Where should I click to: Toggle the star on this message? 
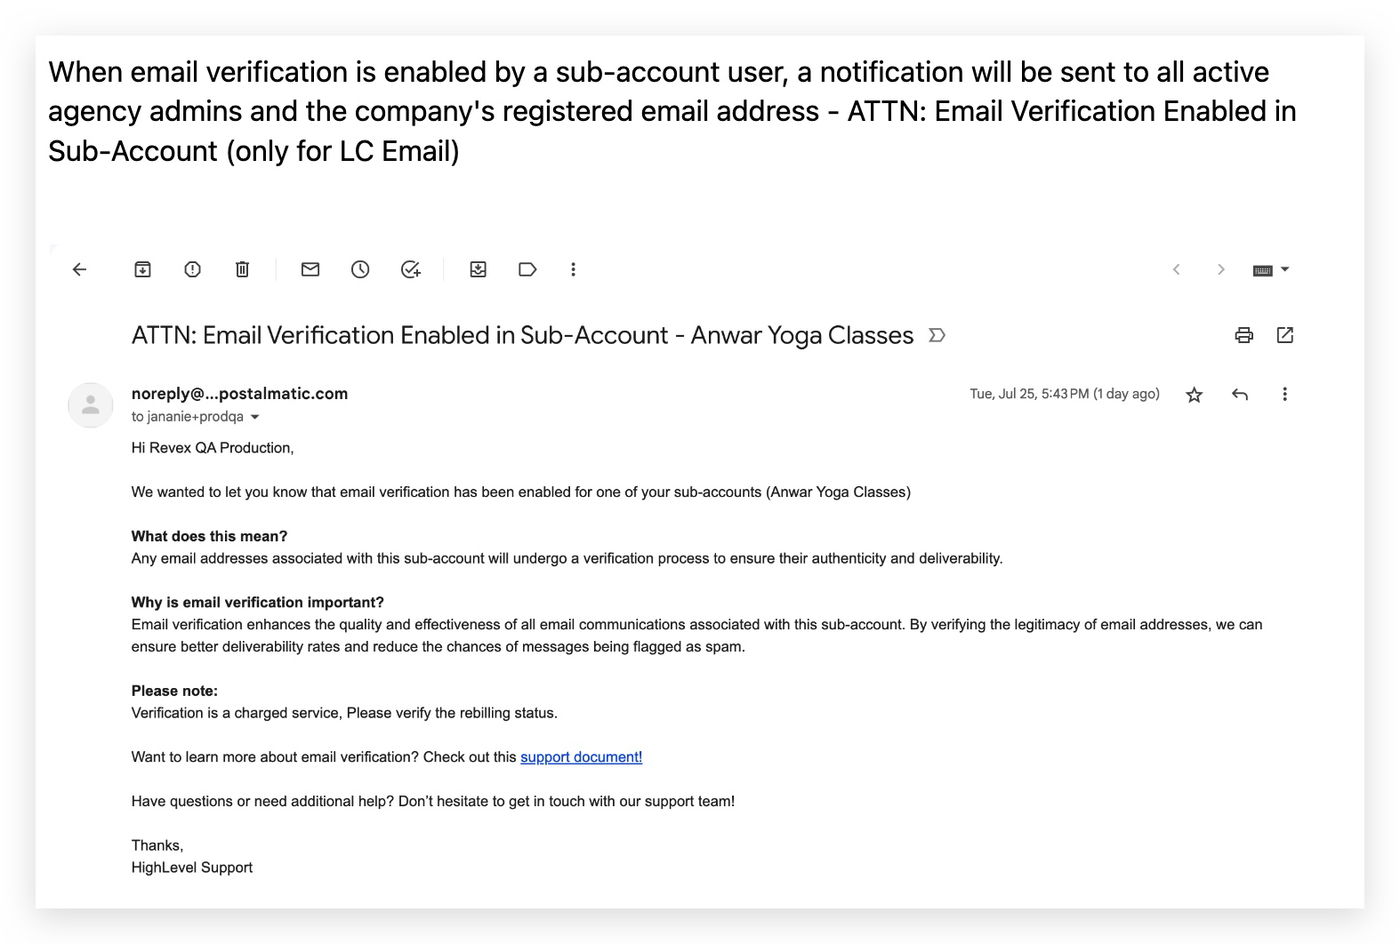[1194, 395]
